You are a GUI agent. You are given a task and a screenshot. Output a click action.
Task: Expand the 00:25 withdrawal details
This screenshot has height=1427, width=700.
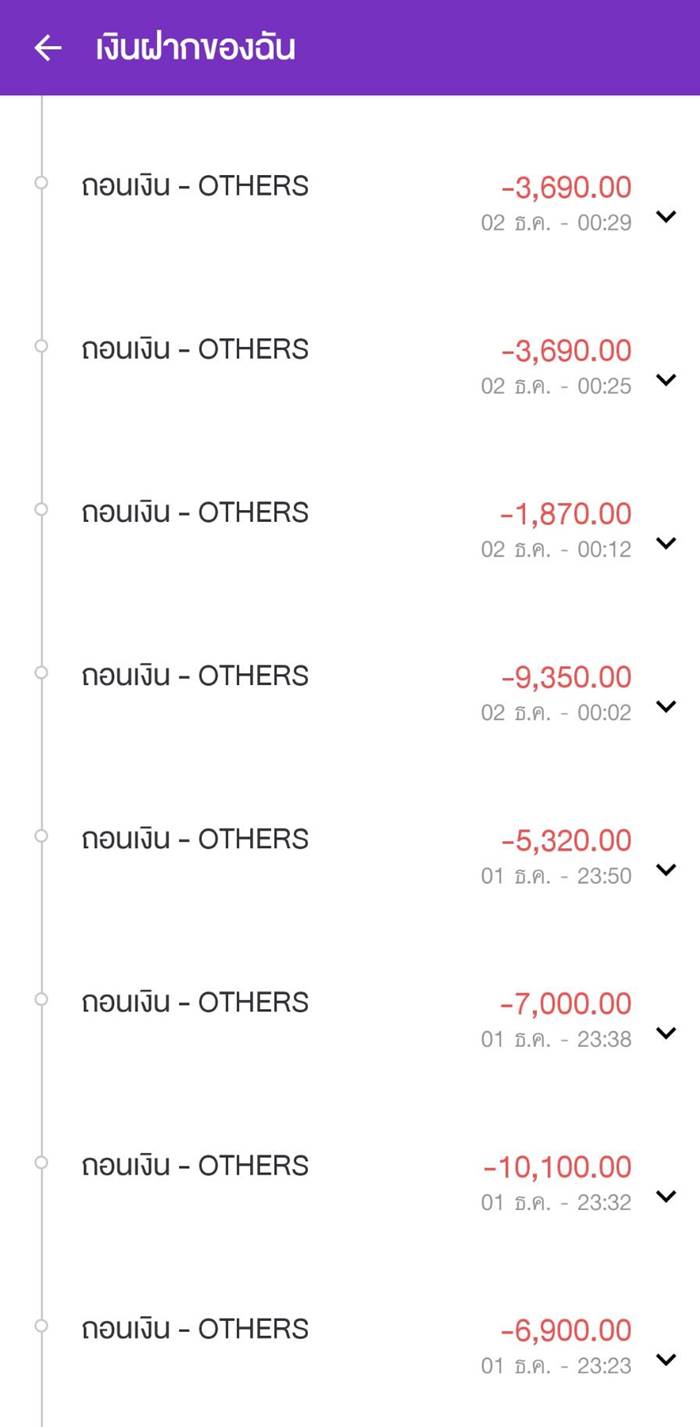click(666, 380)
